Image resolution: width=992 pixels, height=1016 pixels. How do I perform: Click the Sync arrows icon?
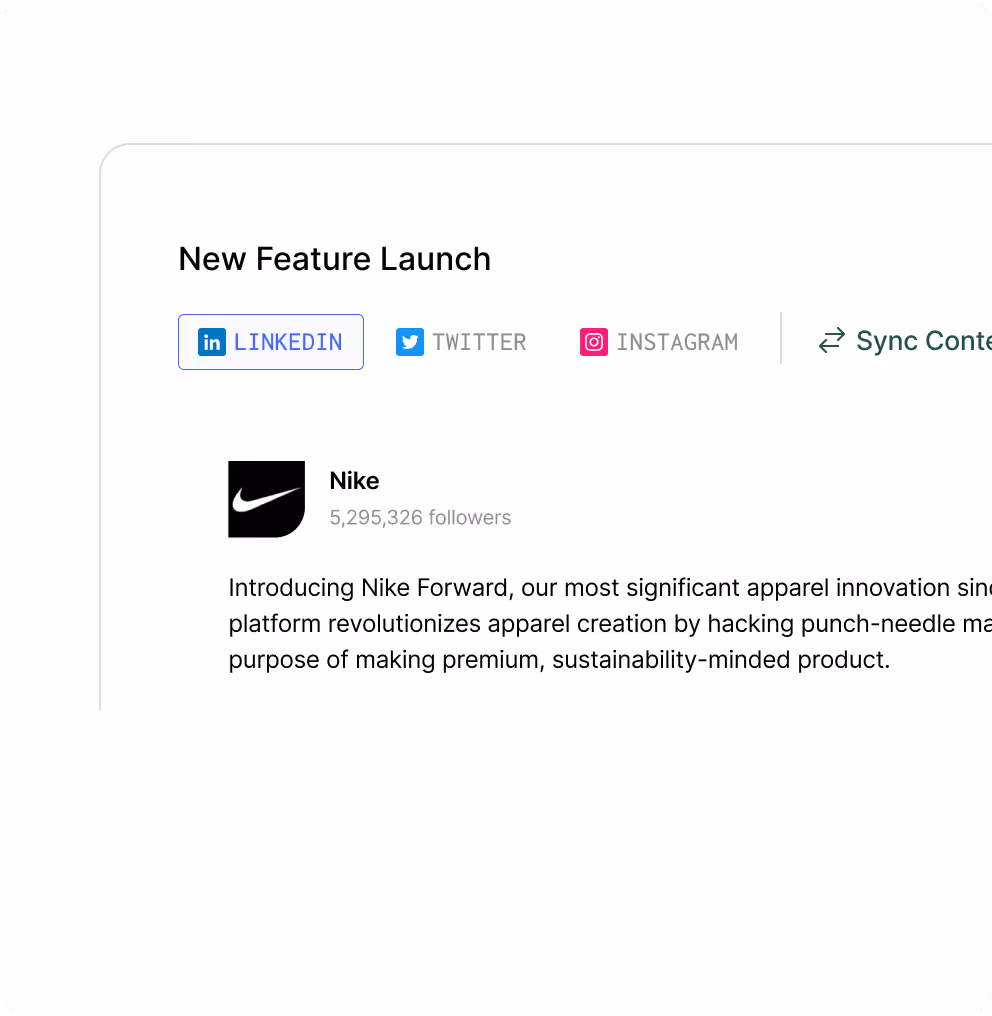[x=831, y=341]
